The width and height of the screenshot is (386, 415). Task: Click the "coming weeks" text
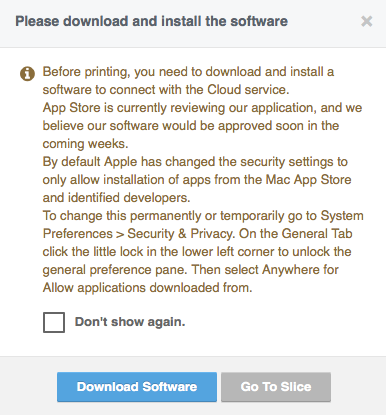[x=85, y=144]
